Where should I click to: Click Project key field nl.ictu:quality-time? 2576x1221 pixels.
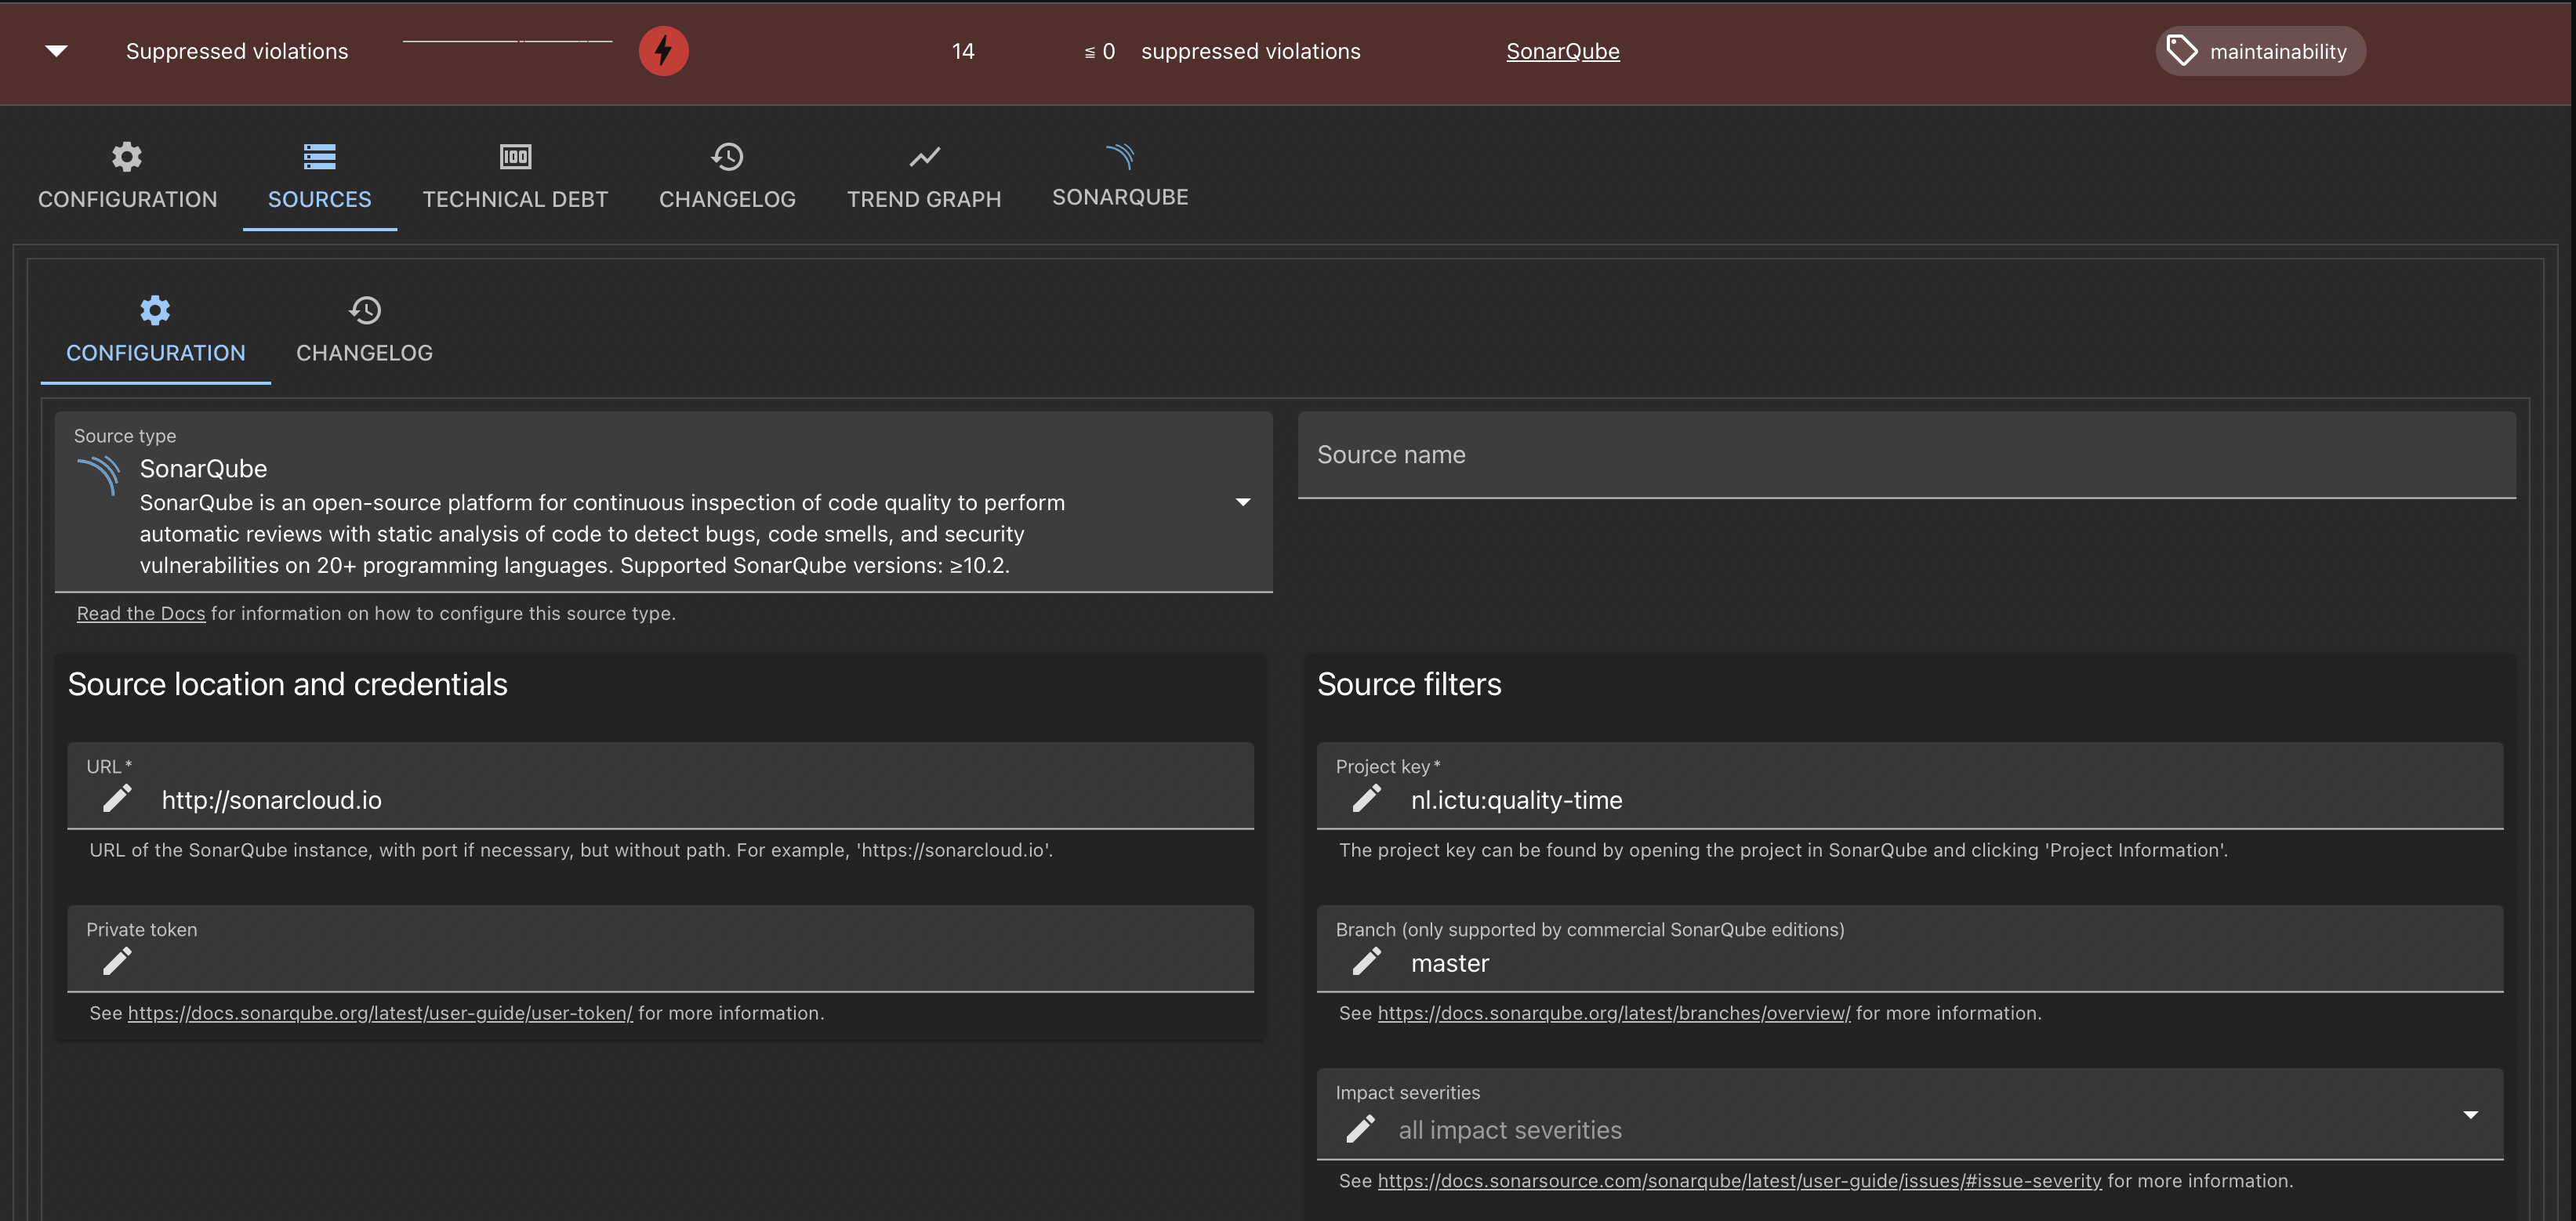(1910, 786)
